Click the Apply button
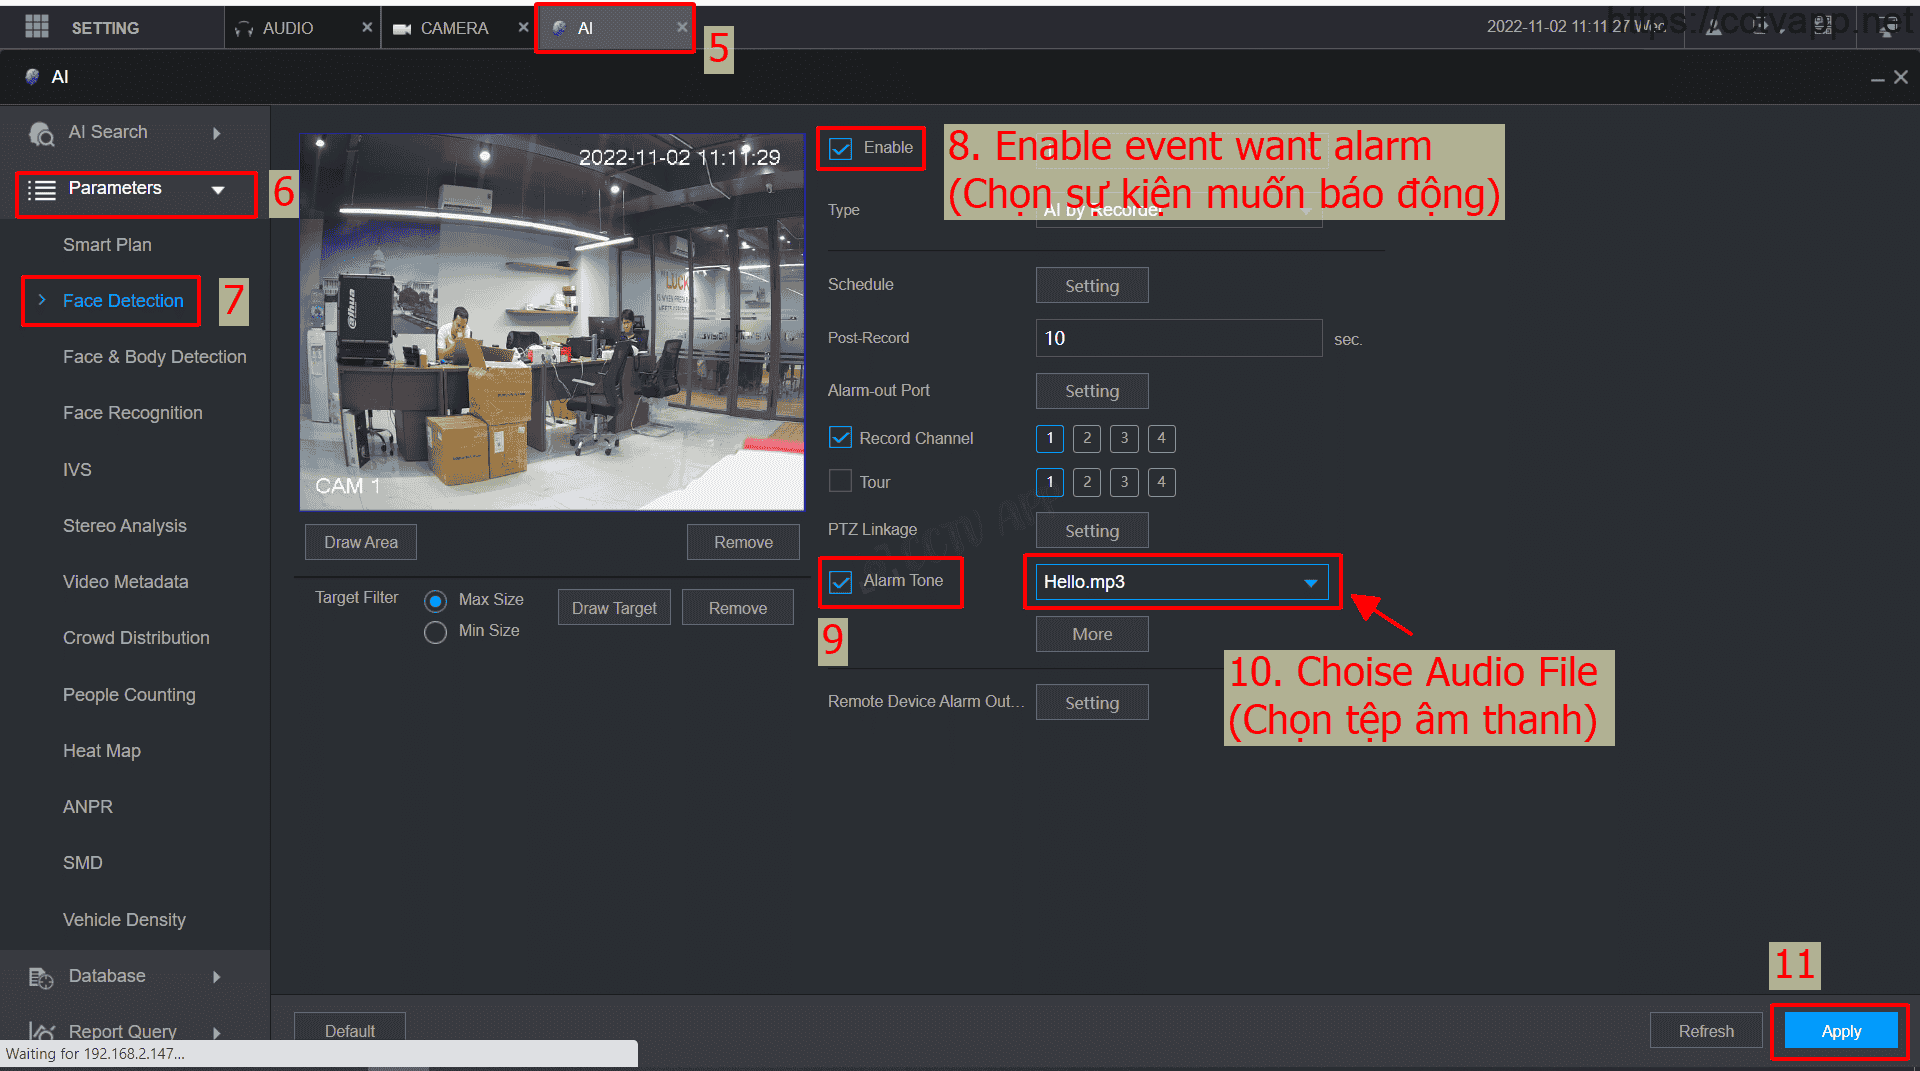Screen dimensions: 1920x1071 pyautogui.click(x=1840, y=1031)
